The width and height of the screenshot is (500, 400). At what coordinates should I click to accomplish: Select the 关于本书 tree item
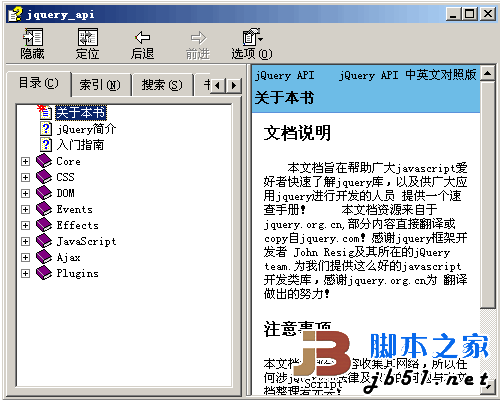click(81, 113)
